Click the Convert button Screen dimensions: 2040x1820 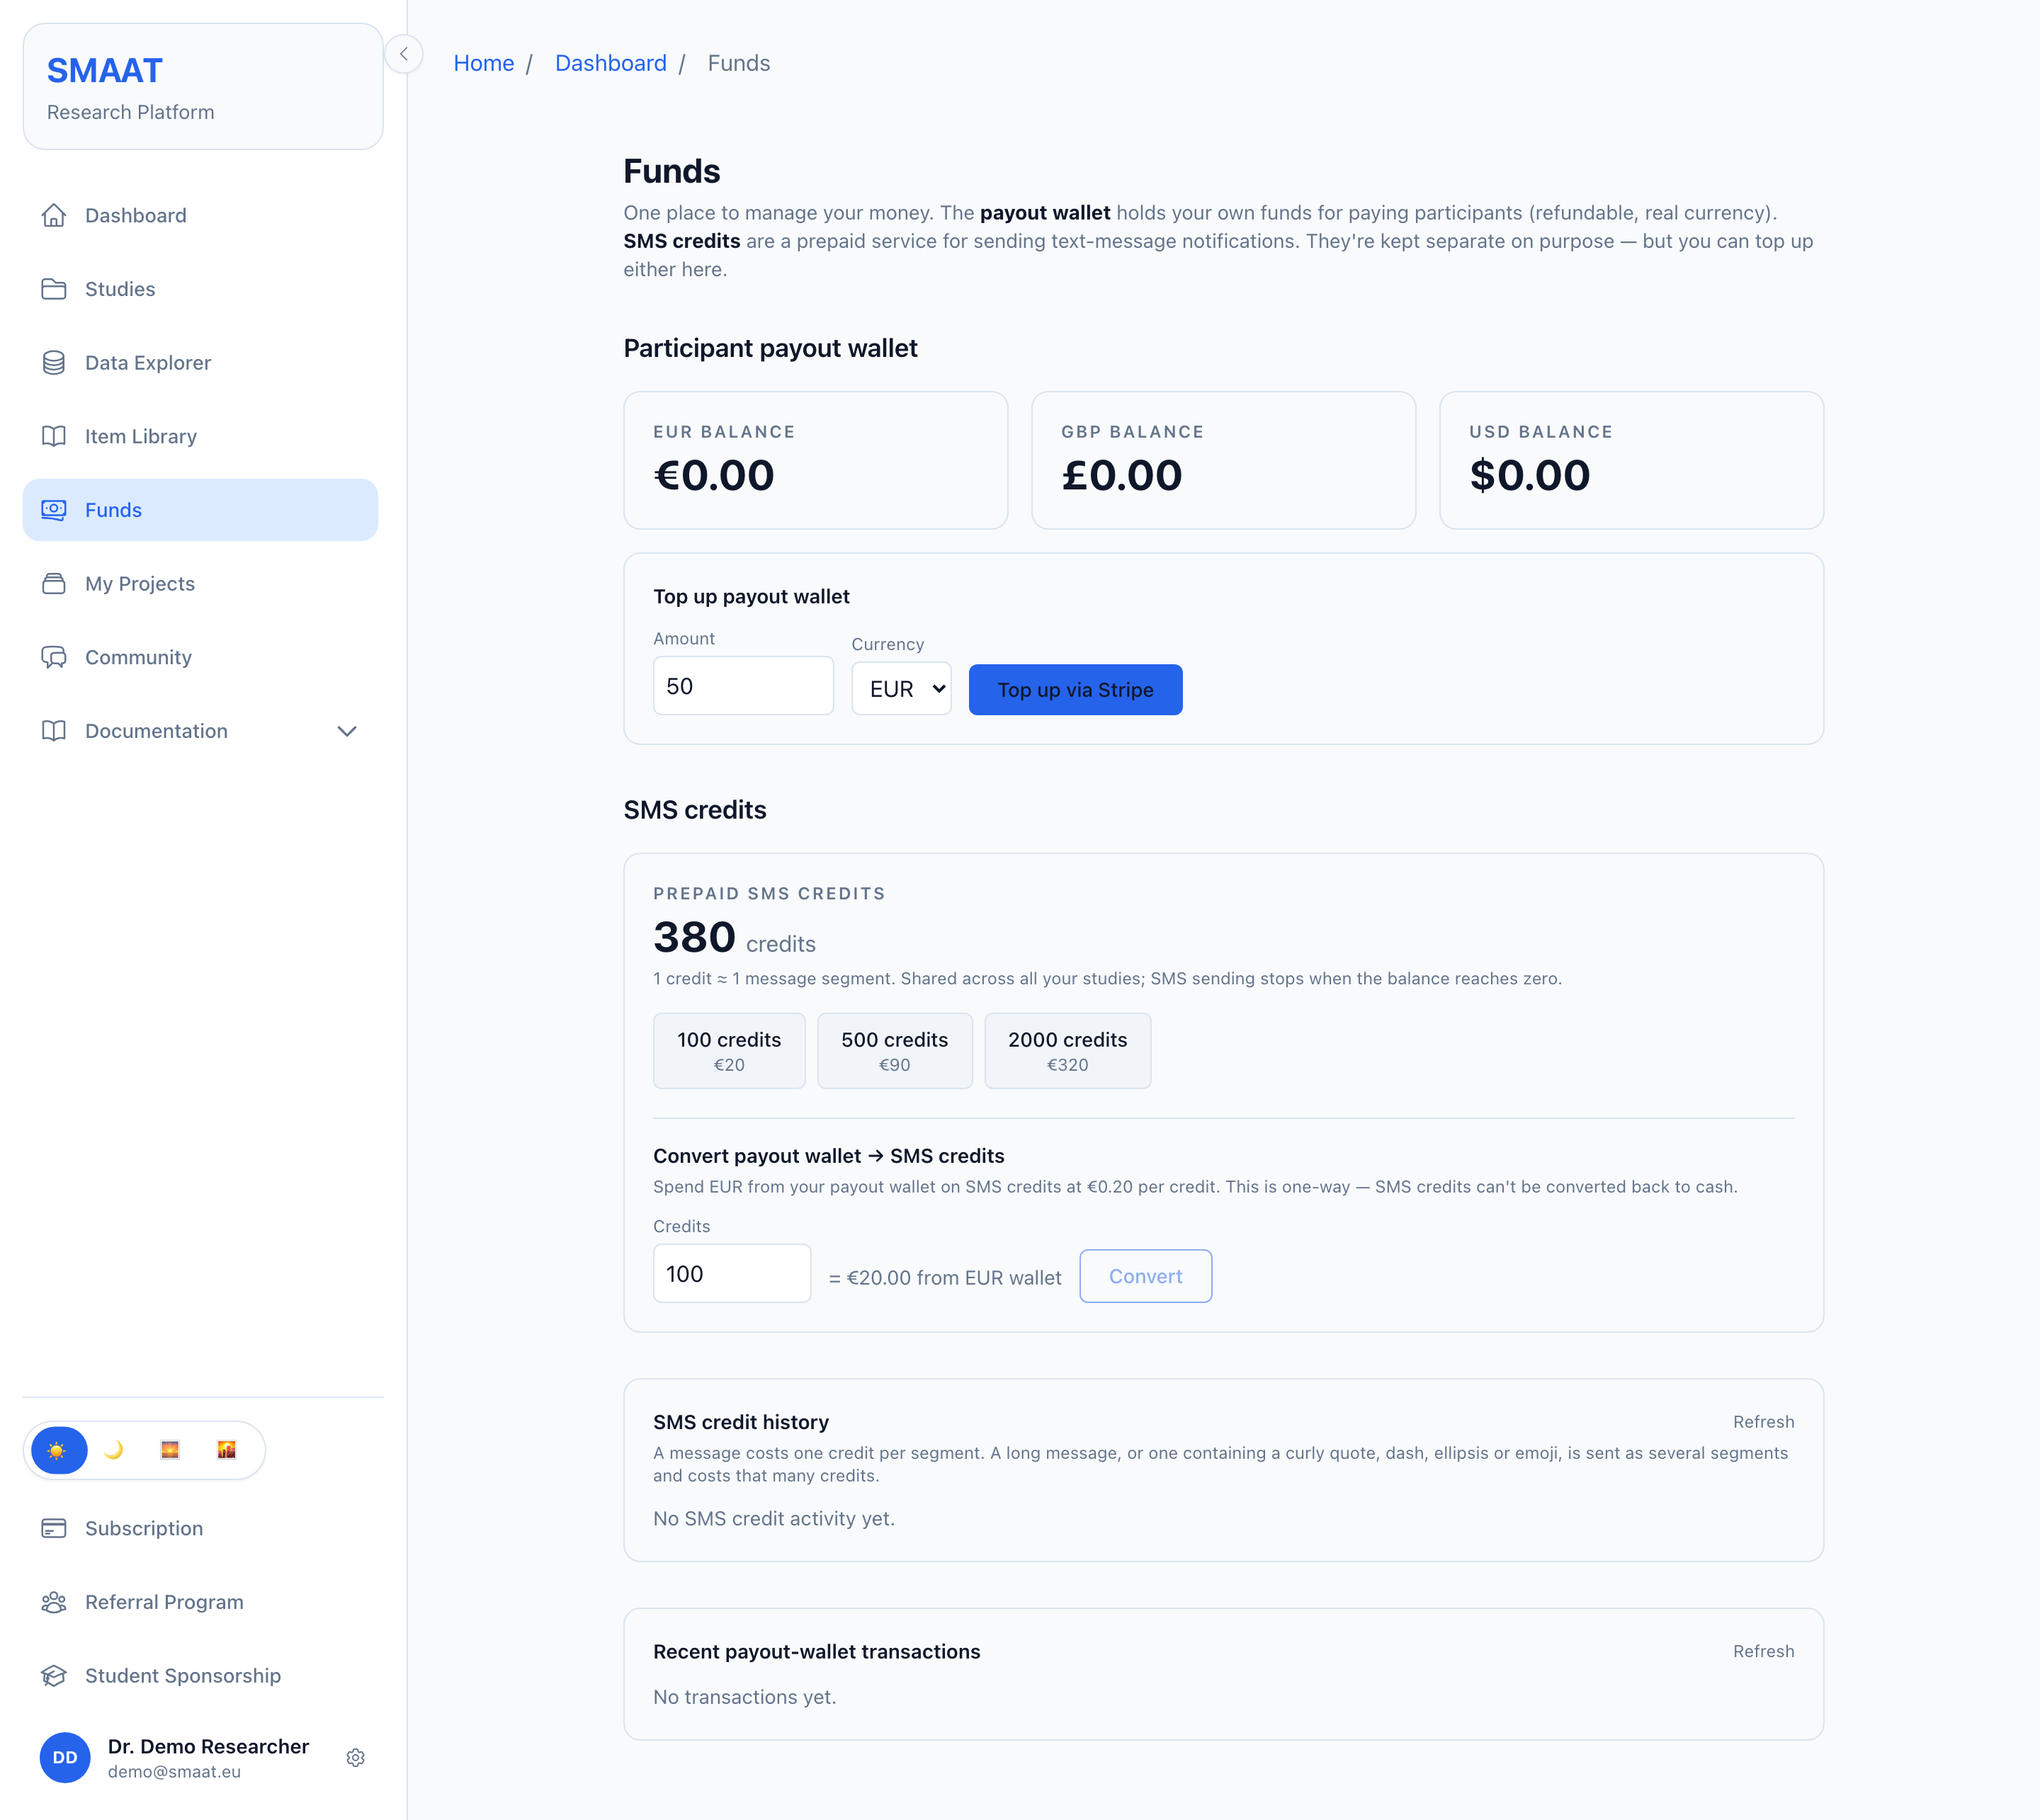(1145, 1276)
